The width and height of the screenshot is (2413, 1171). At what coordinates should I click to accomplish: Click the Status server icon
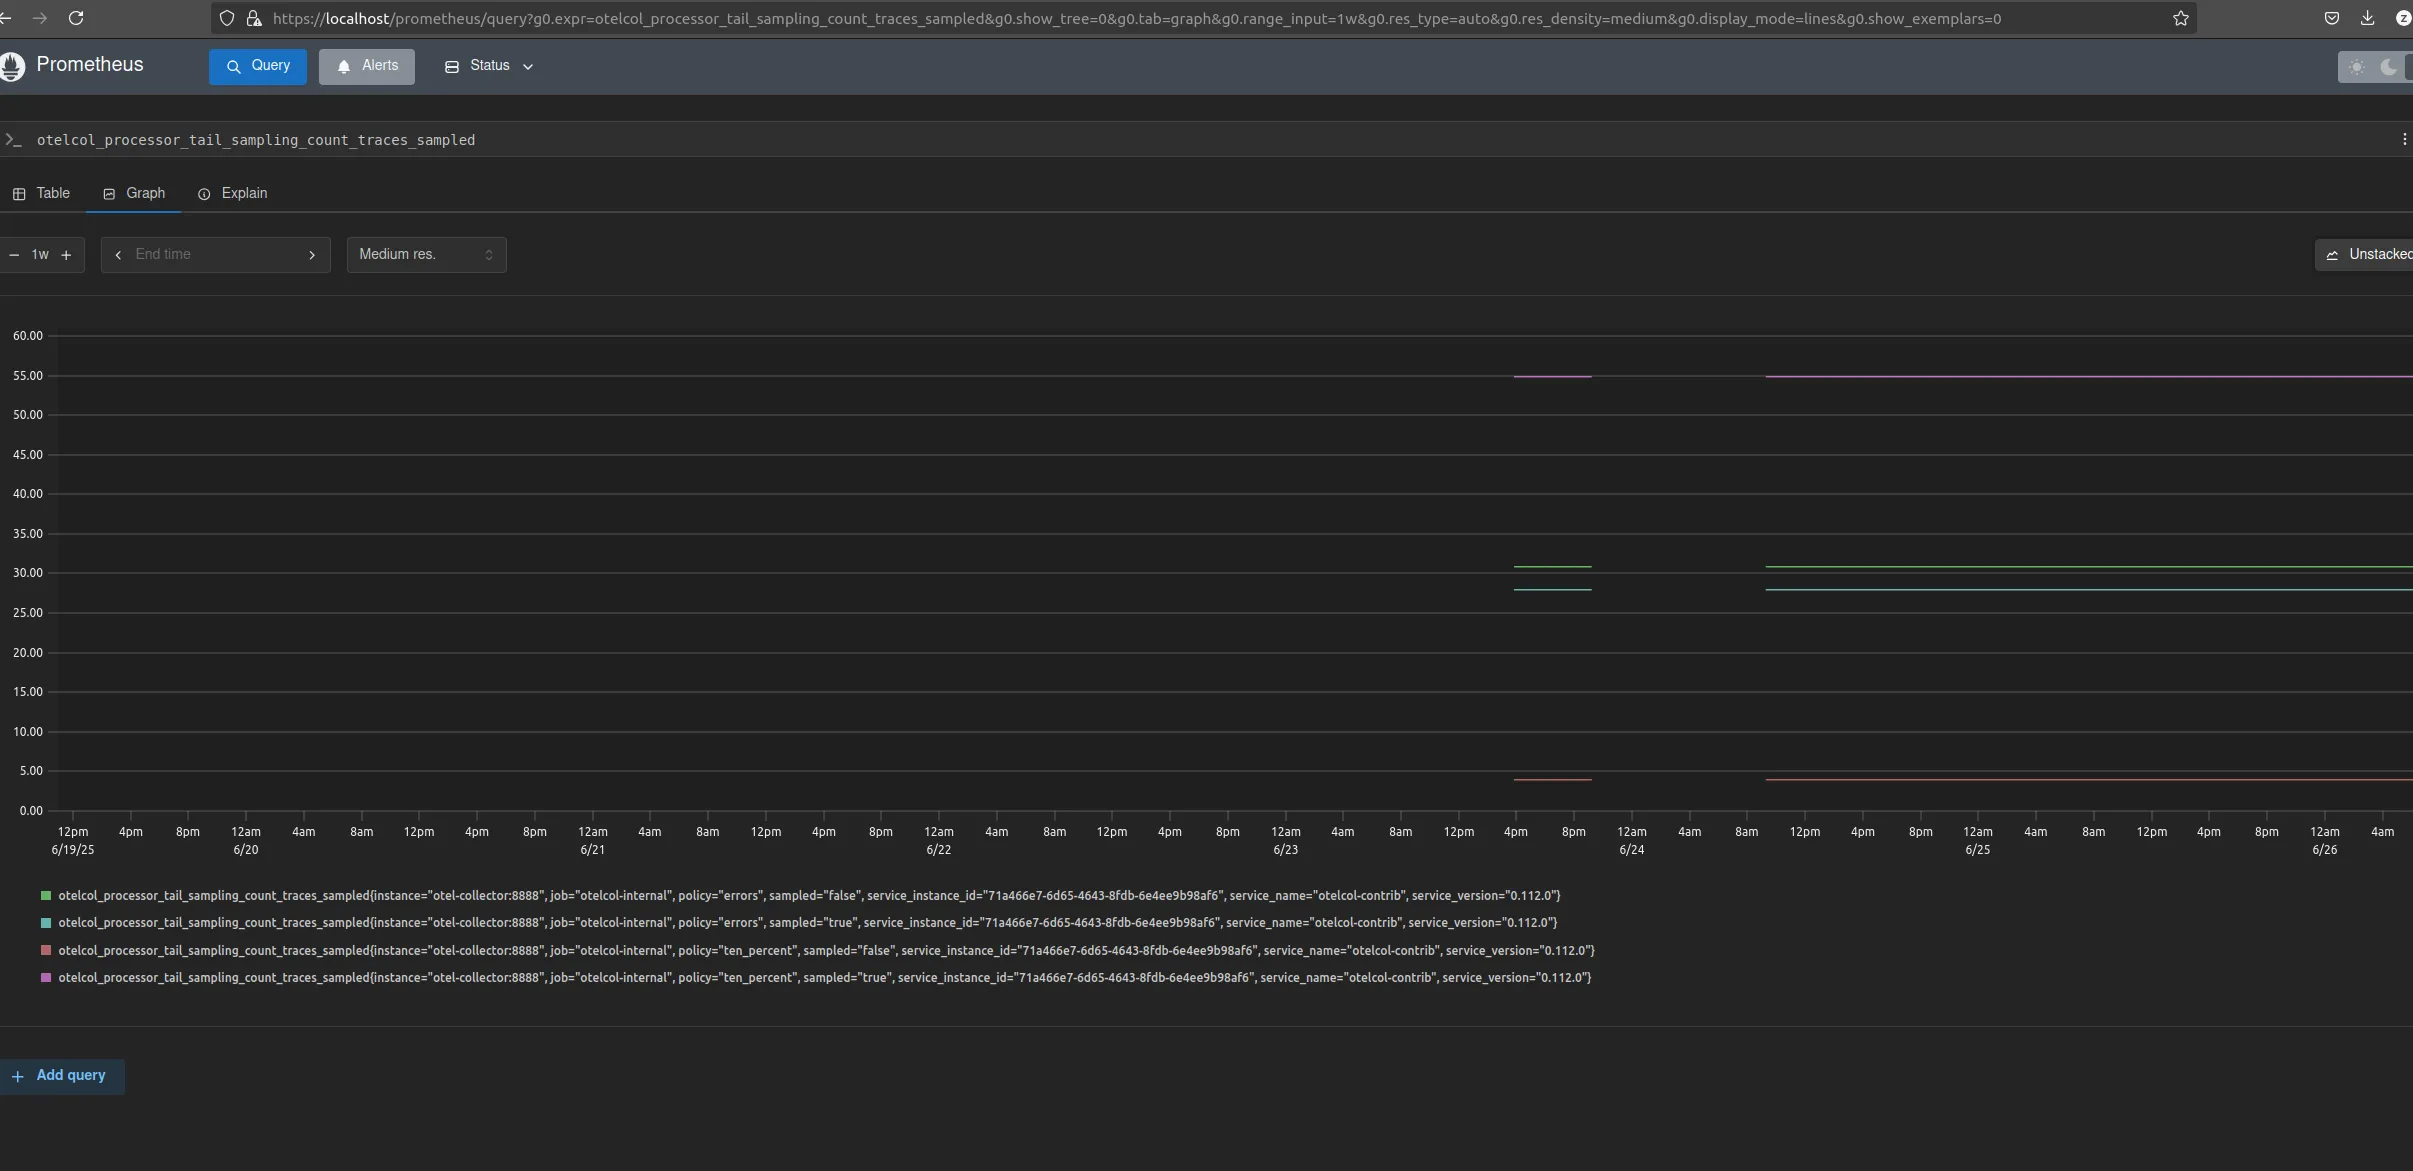(x=452, y=67)
